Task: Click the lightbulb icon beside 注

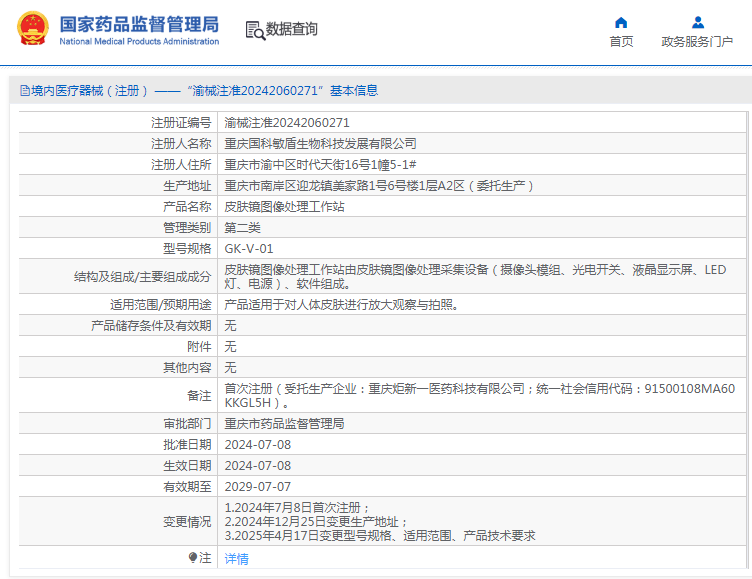Action: coord(193,557)
